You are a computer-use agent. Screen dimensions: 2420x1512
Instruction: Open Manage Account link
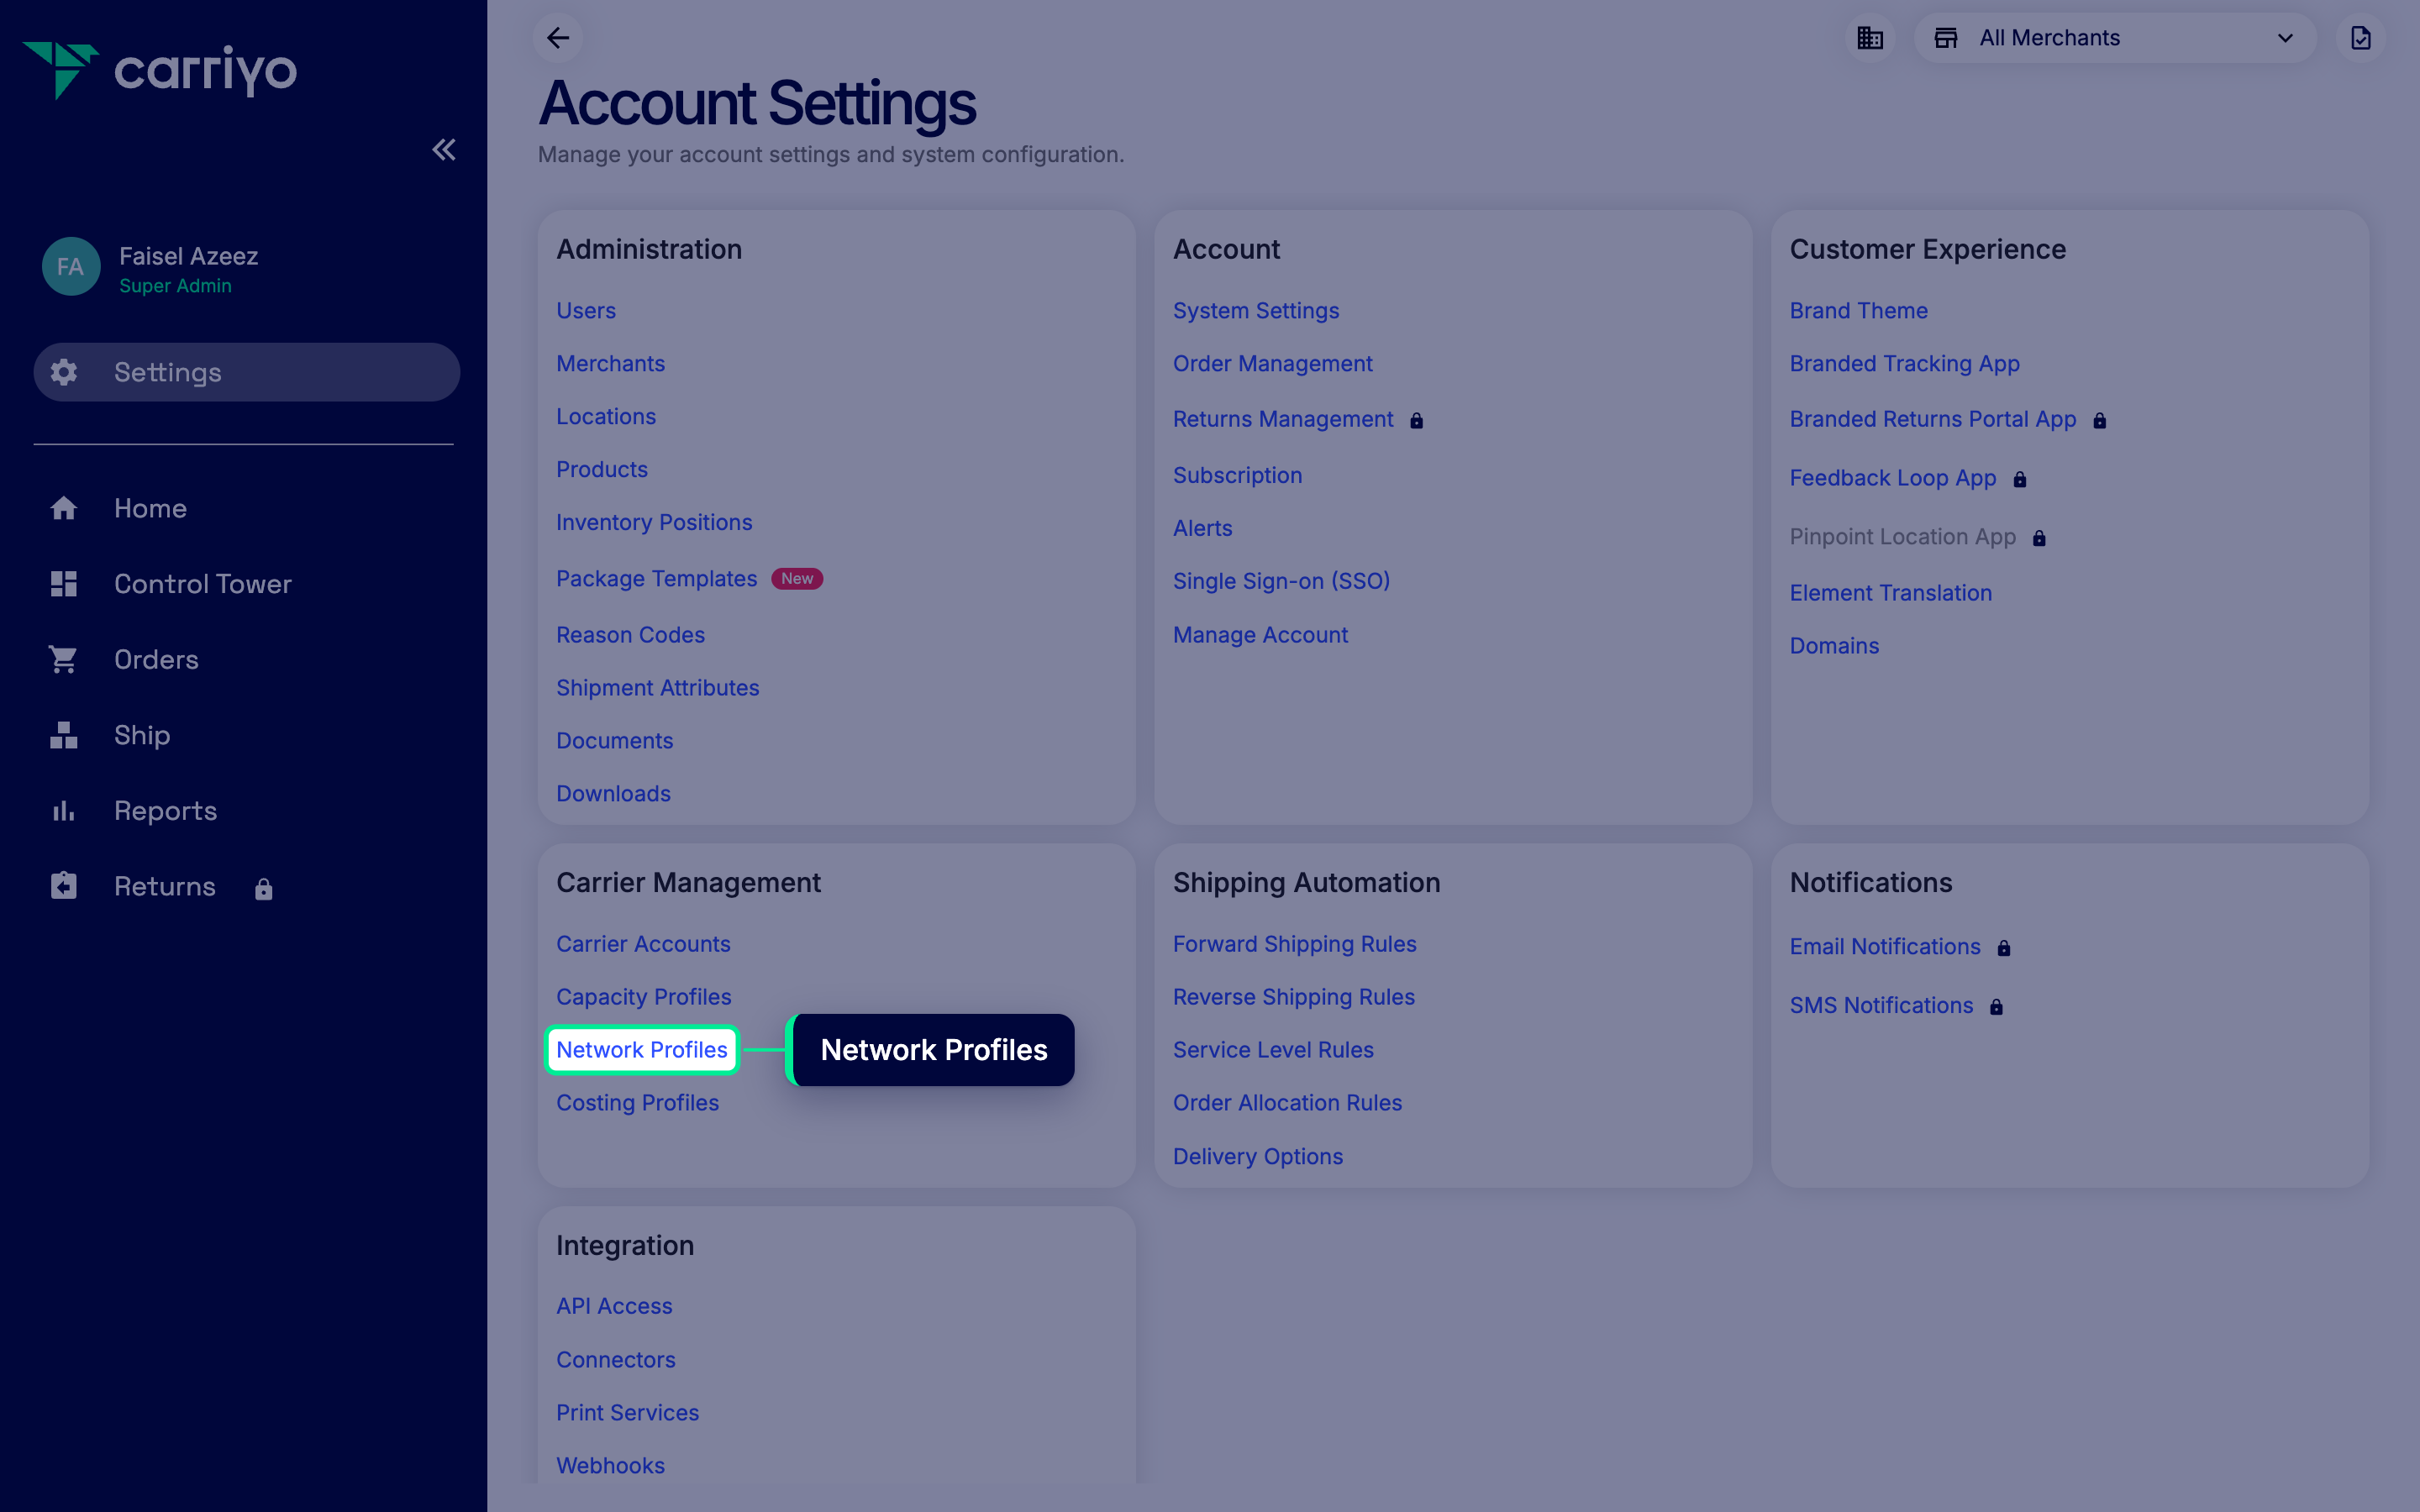pos(1260,634)
